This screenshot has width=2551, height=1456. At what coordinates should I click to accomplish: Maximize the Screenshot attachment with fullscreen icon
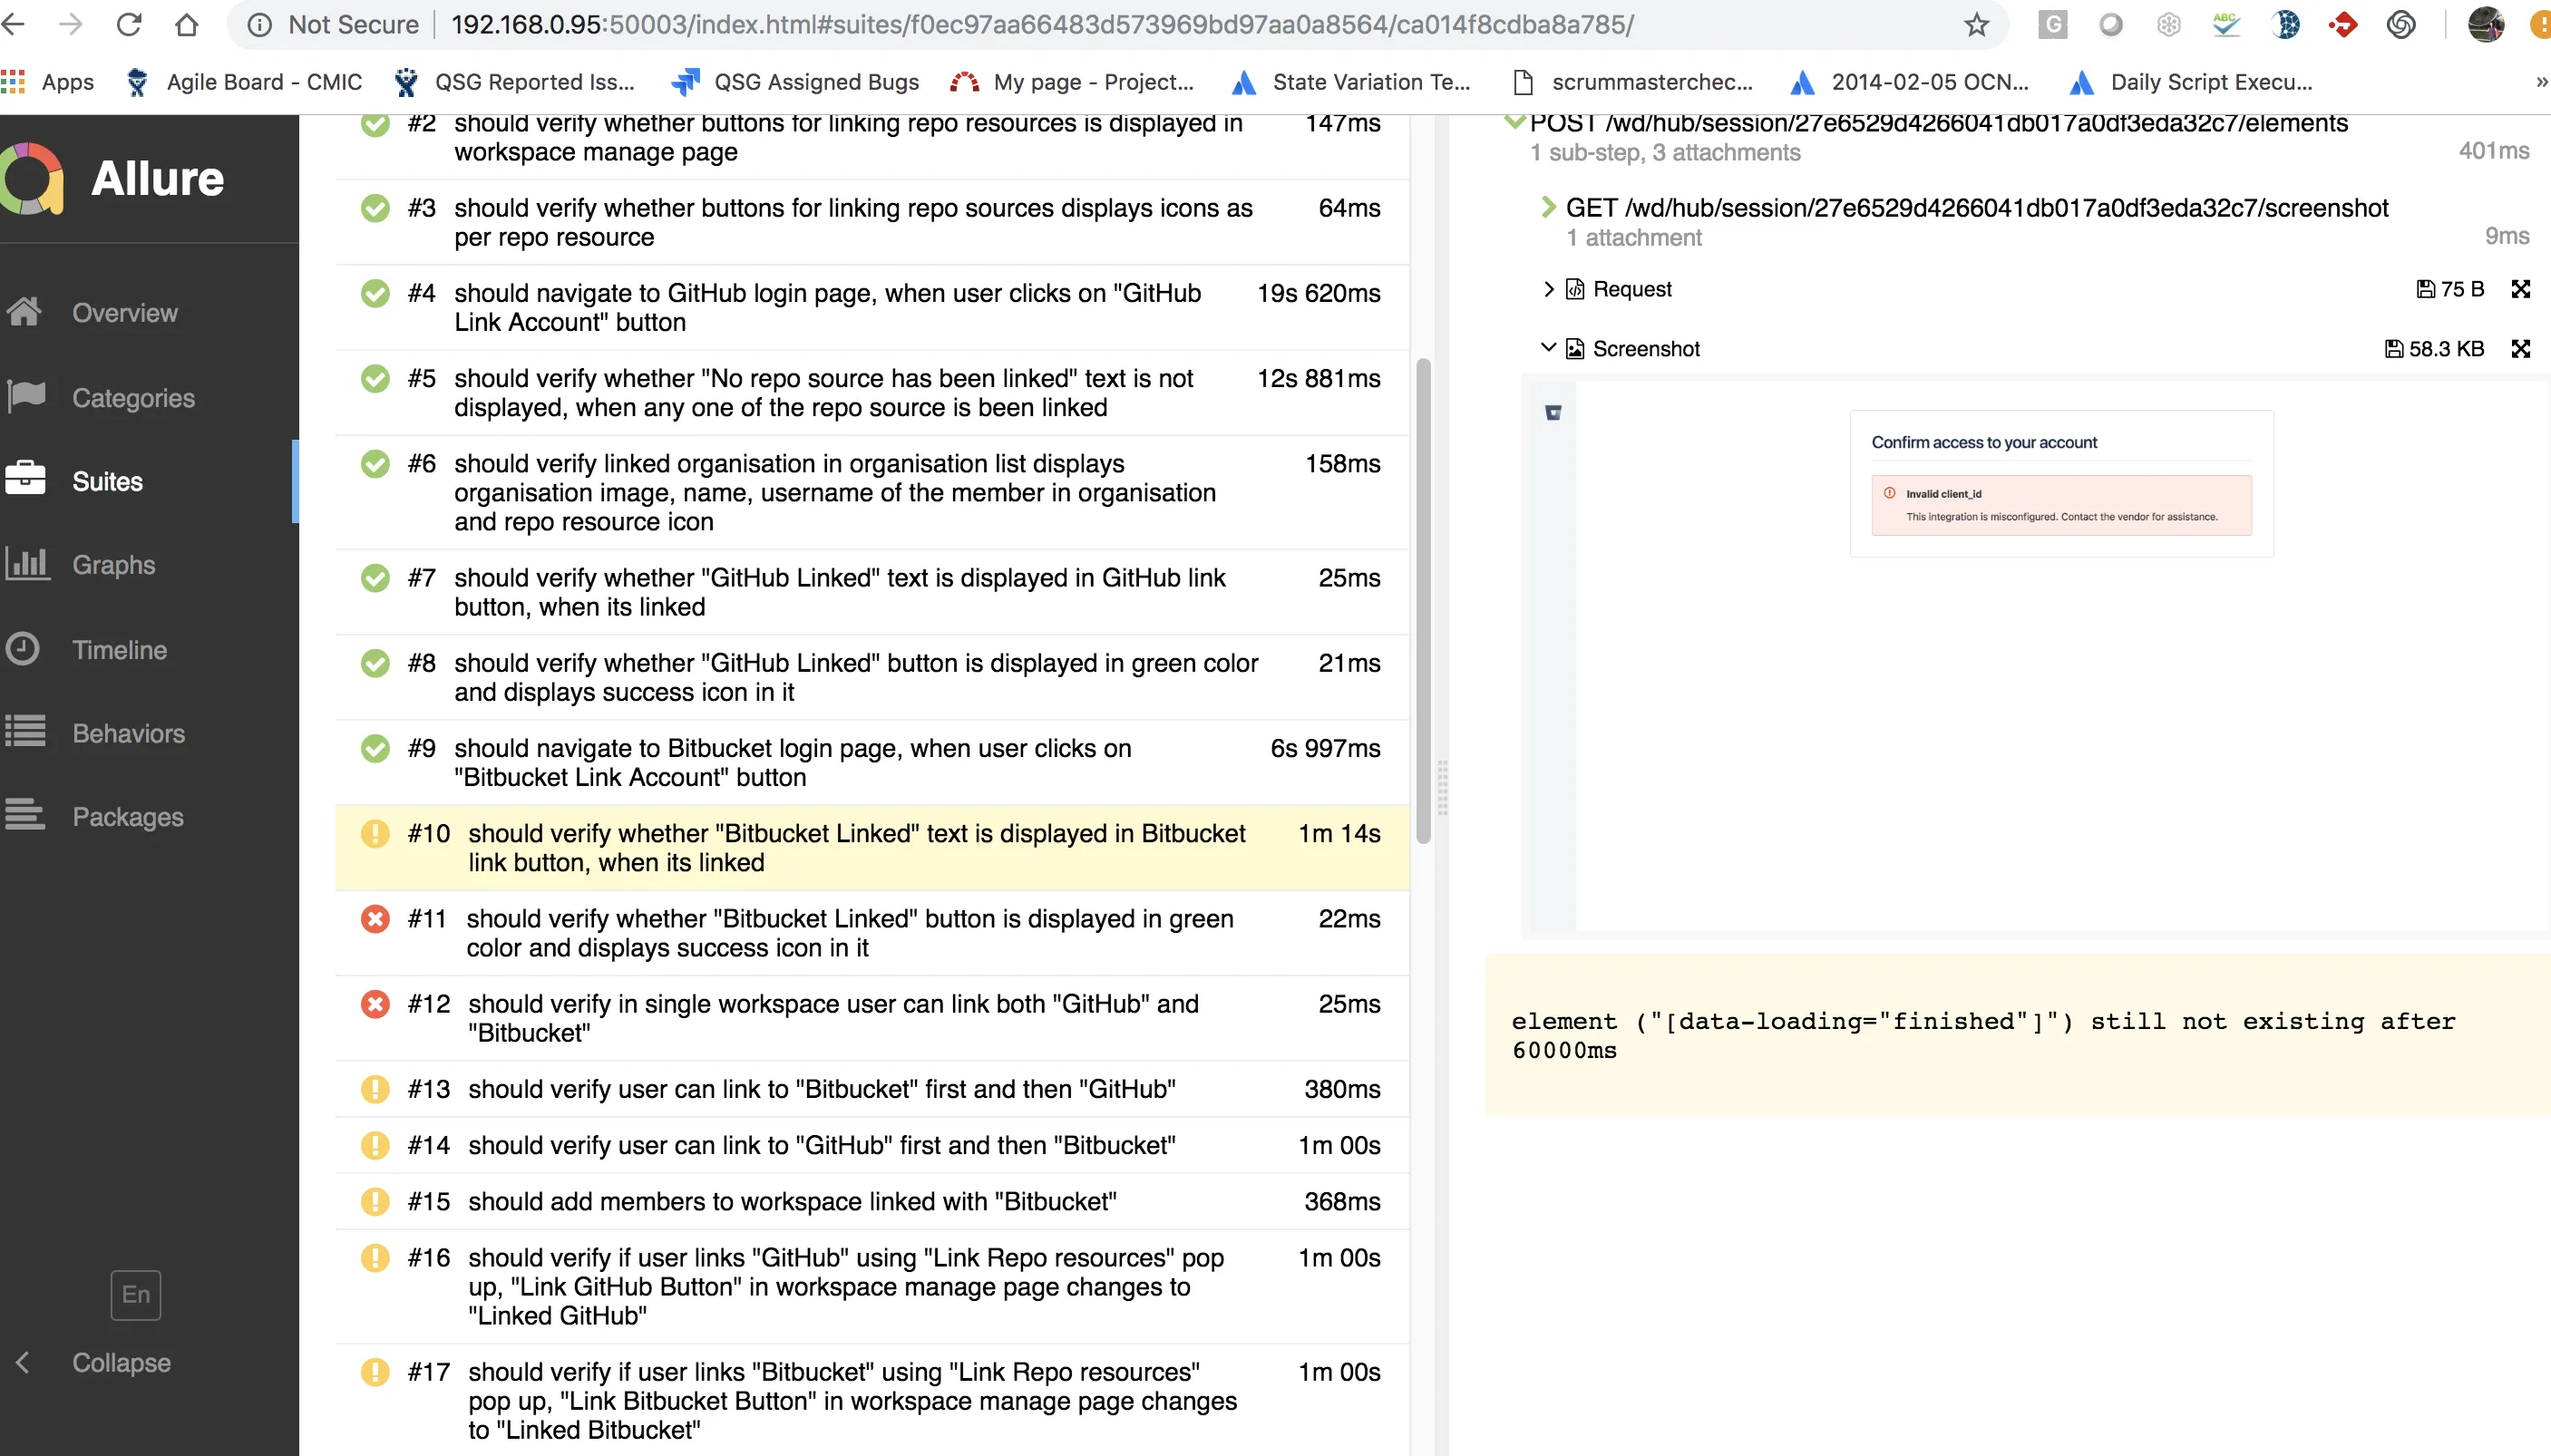coord(2520,348)
